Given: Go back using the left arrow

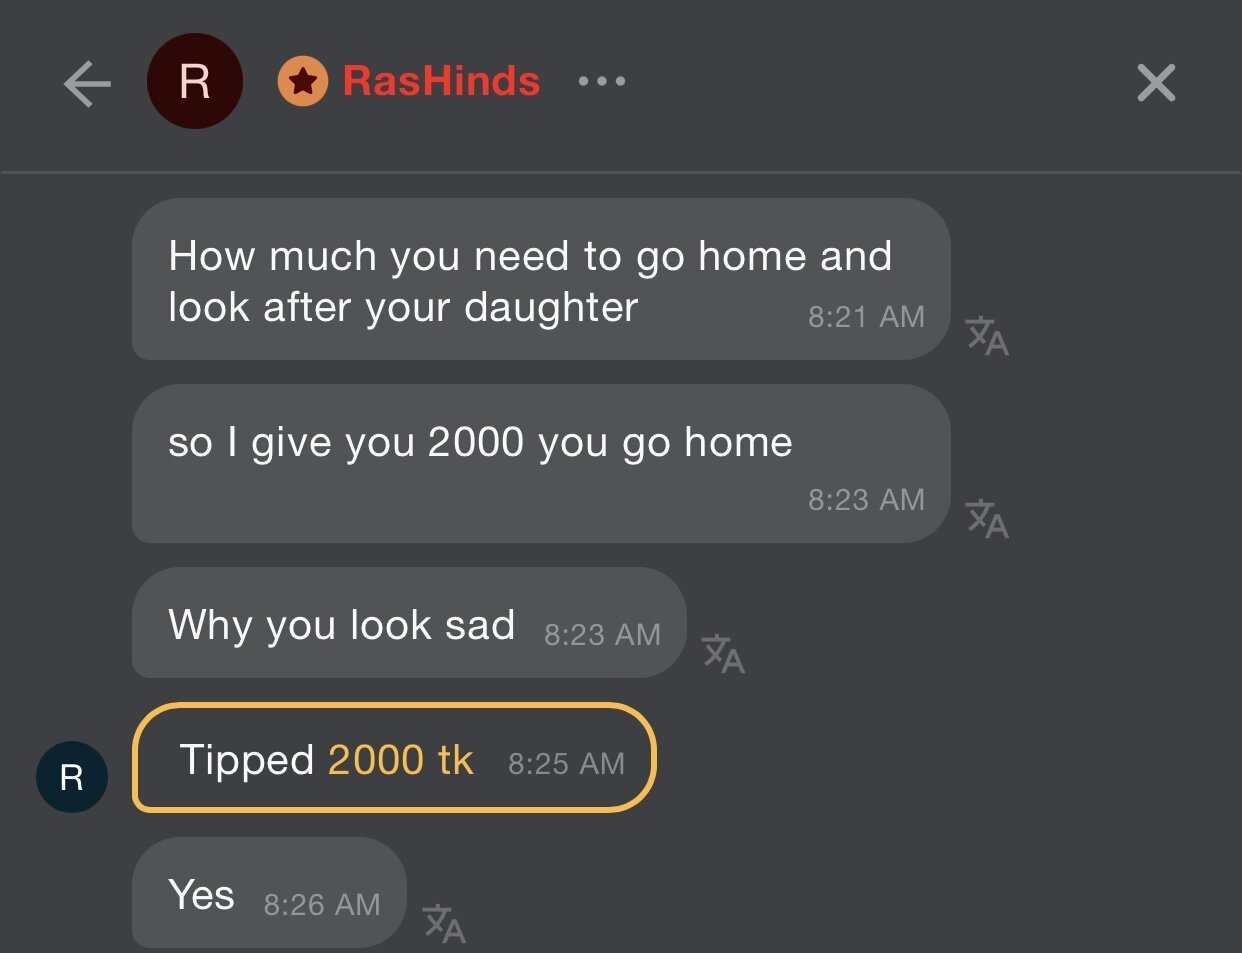Looking at the screenshot, I should (87, 83).
